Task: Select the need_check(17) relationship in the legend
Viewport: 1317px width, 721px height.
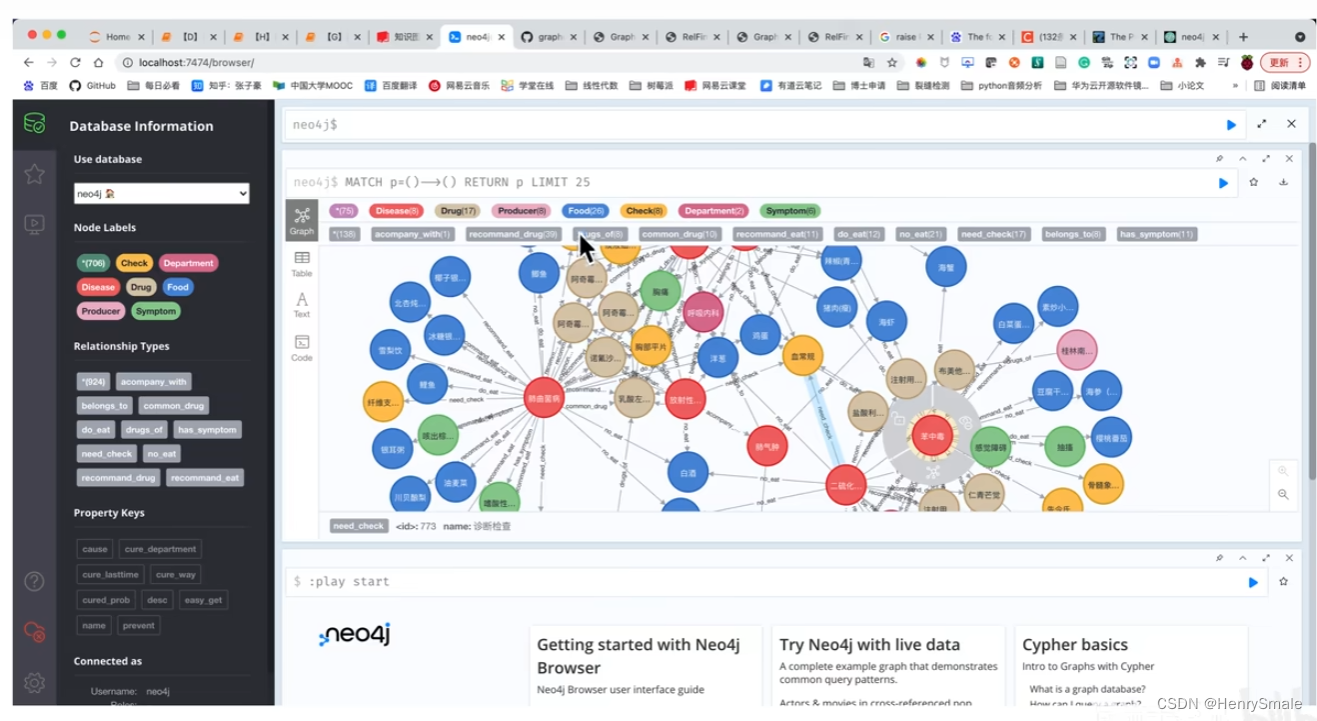Action: 993,234
